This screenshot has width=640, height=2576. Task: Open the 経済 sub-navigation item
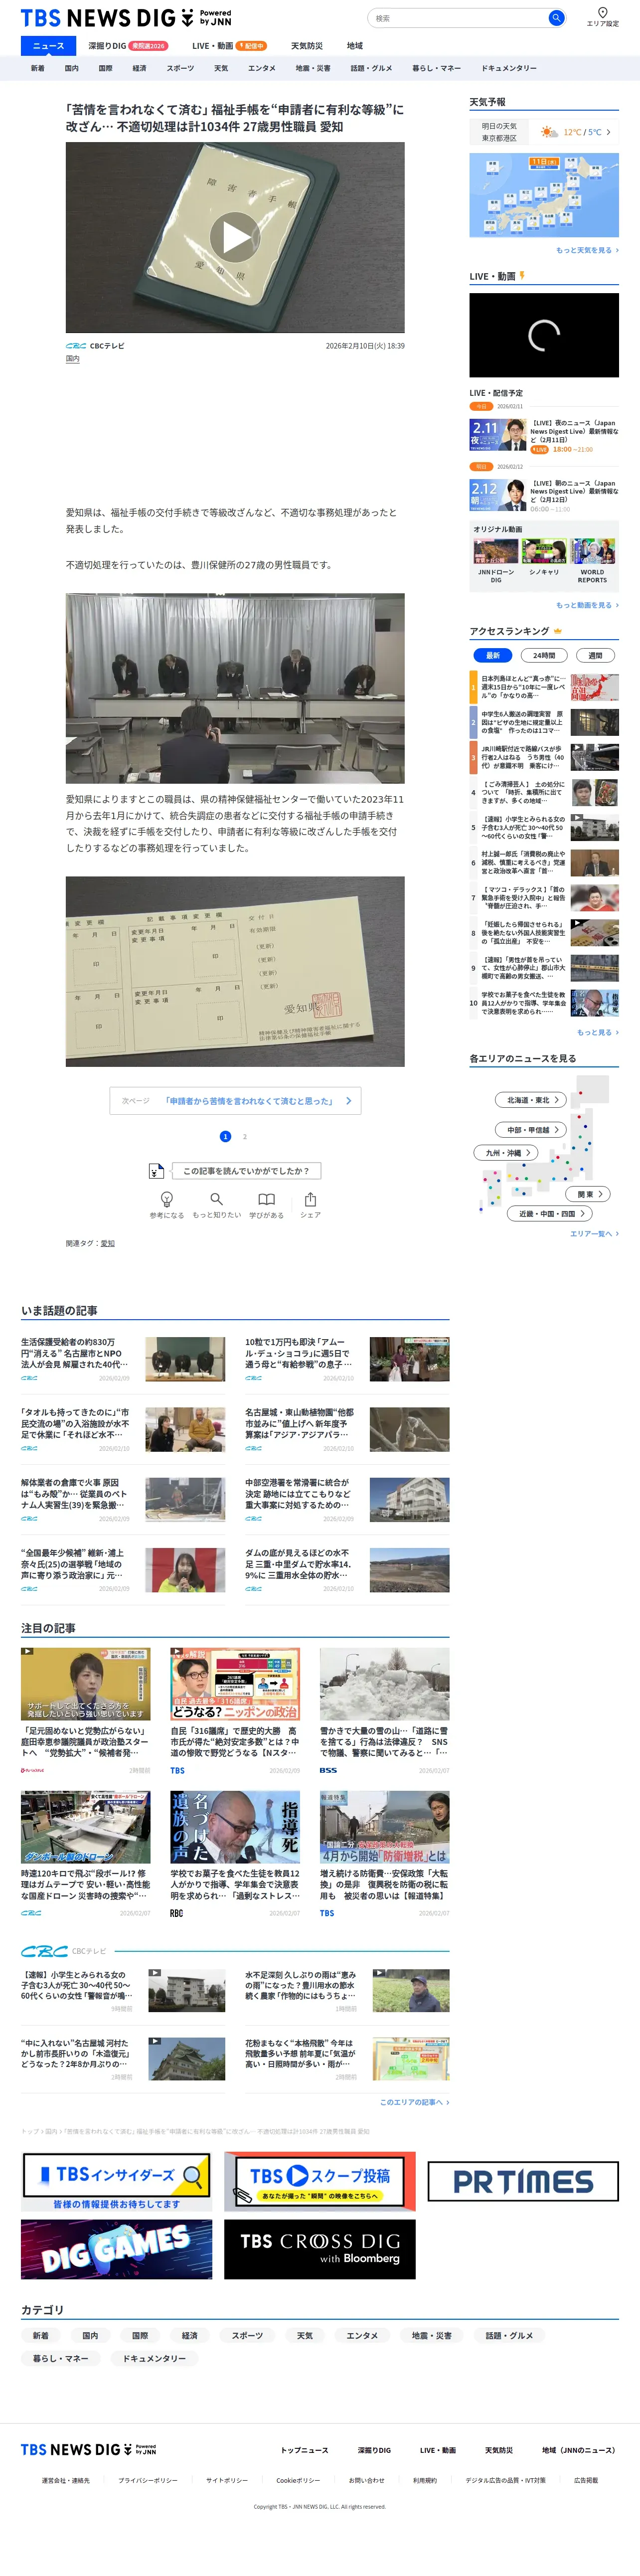[139, 68]
